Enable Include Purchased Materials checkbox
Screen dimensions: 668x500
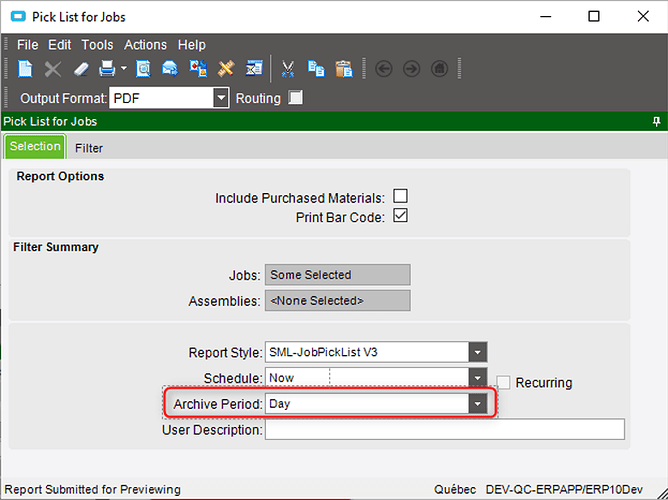[400, 196]
